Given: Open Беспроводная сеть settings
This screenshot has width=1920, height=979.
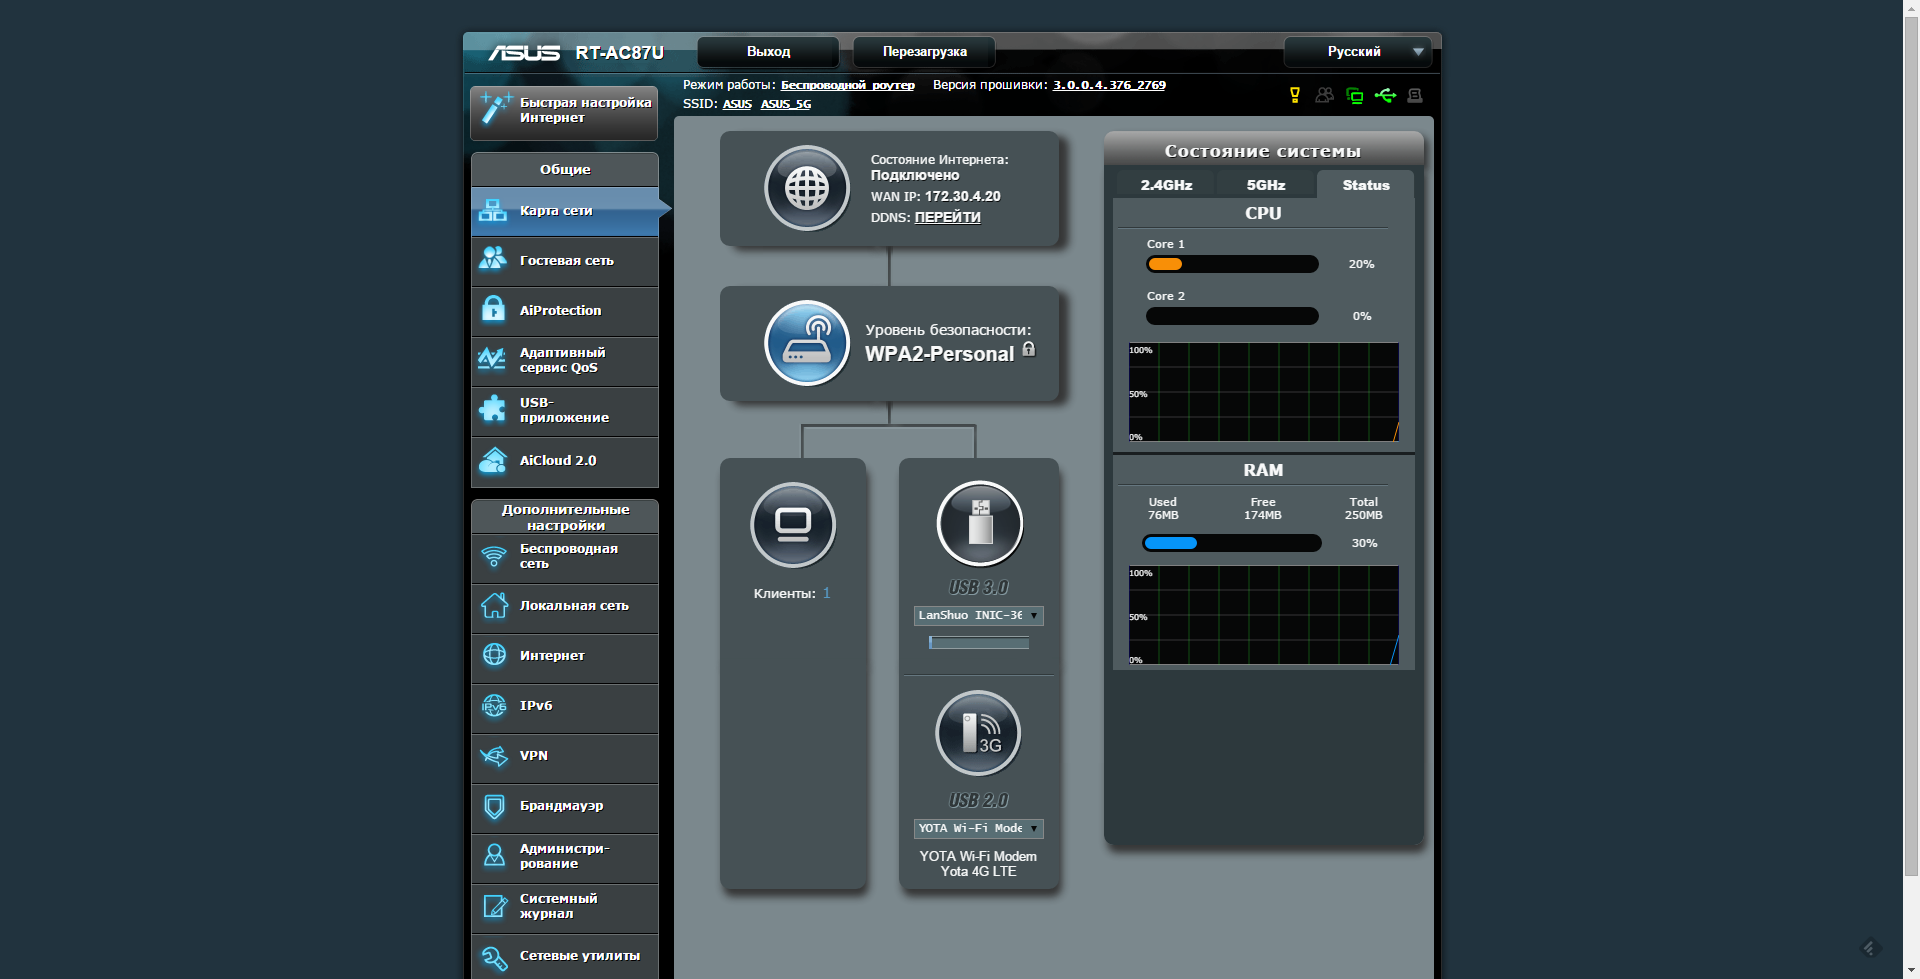Looking at the screenshot, I should 565,557.
